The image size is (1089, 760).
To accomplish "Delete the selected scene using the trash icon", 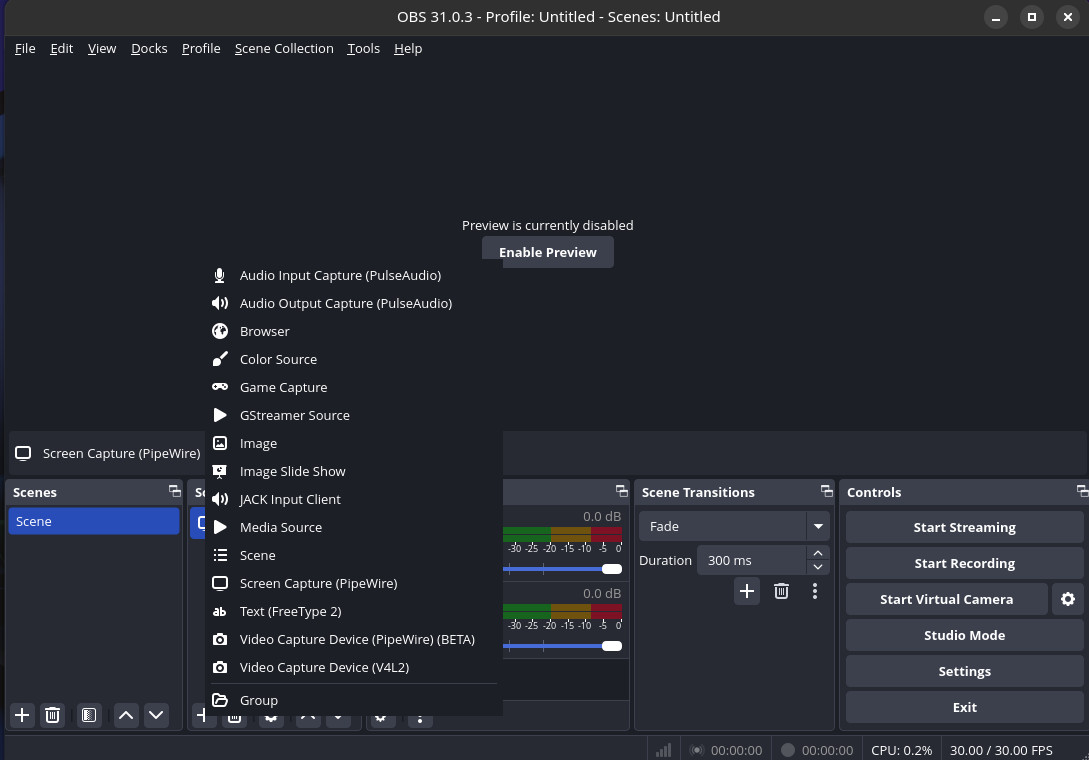I will [x=52, y=715].
